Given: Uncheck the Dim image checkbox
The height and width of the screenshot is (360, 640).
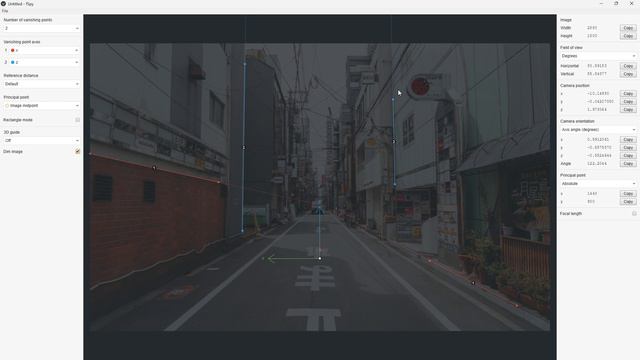Looking at the screenshot, I should [78, 151].
